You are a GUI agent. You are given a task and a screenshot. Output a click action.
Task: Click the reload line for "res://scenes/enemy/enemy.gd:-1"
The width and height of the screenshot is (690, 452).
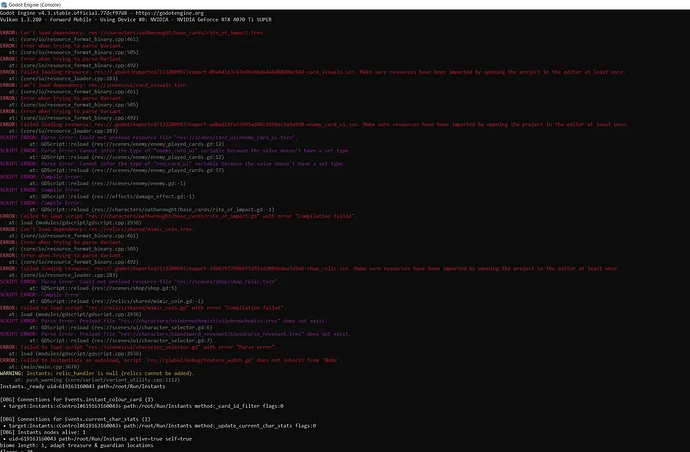107,184
